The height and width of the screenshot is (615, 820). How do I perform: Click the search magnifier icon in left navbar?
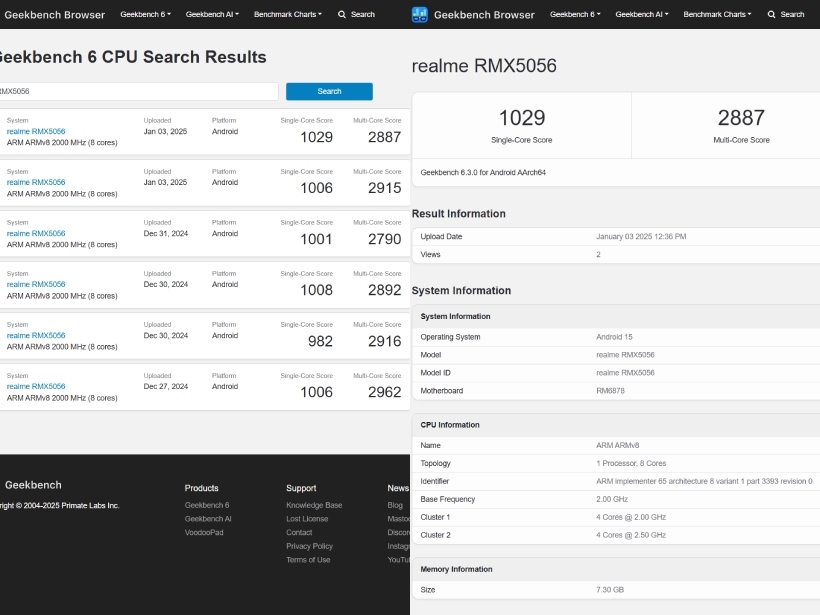click(342, 15)
